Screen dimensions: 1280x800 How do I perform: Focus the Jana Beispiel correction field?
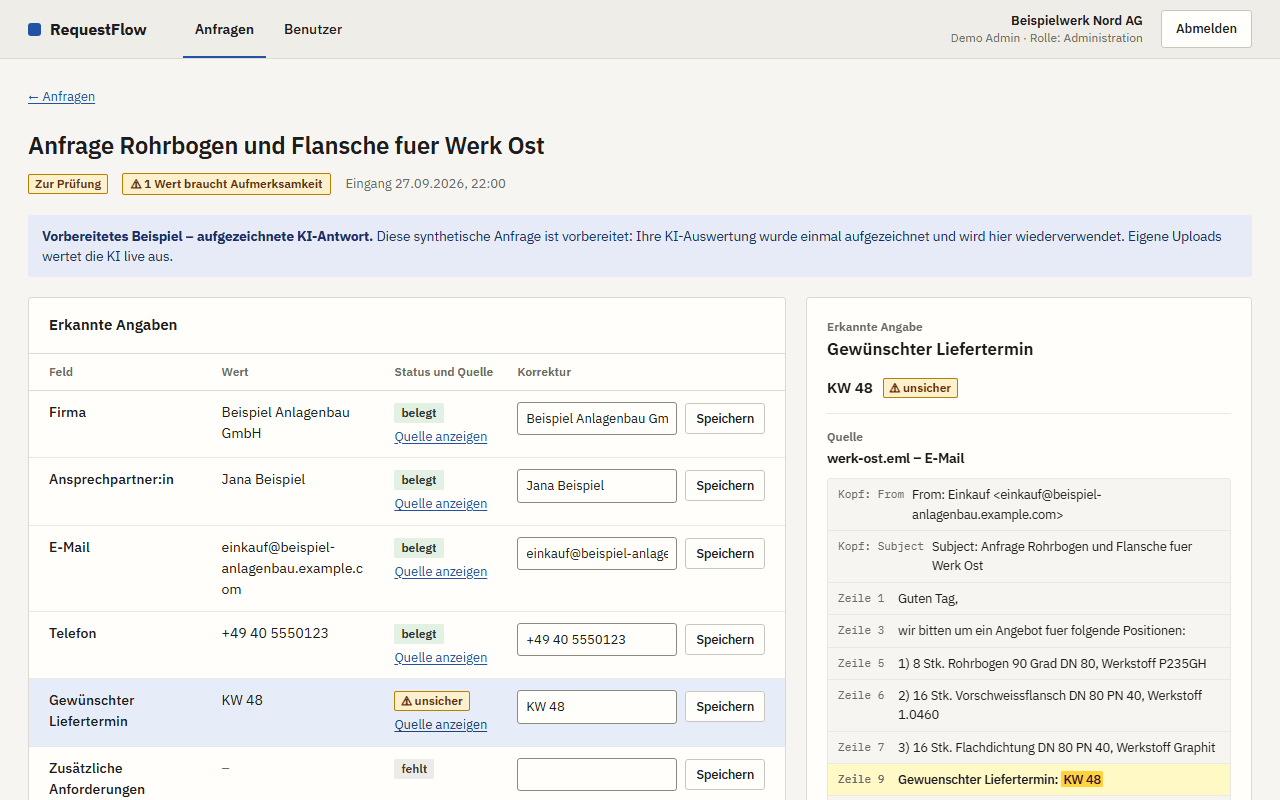(x=597, y=485)
